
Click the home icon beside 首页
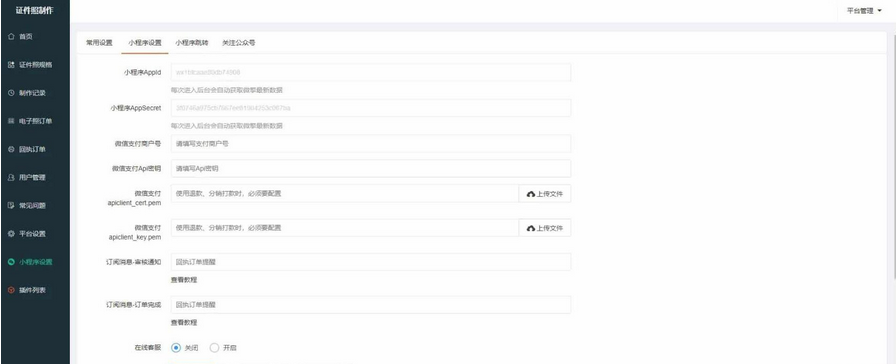click(x=11, y=37)
